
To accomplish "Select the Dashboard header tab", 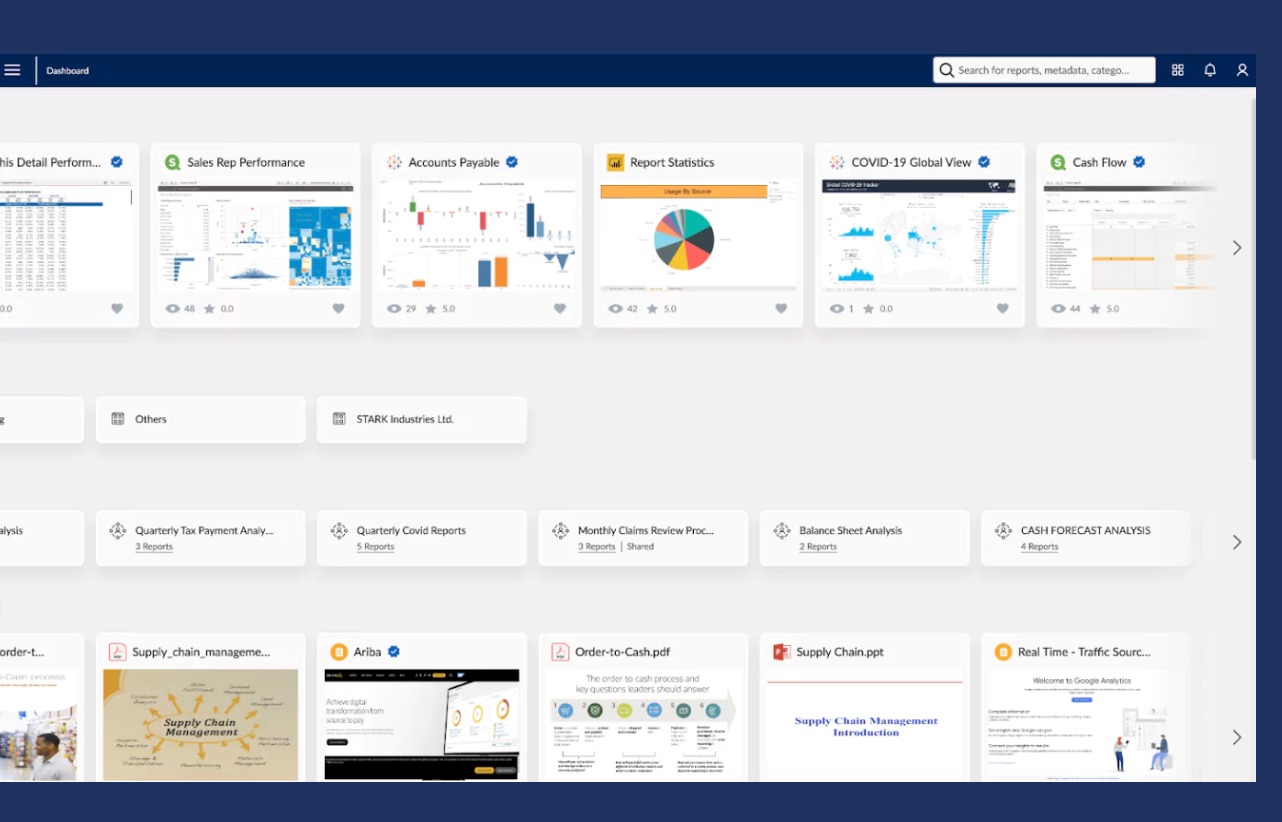I will [67, 71].
